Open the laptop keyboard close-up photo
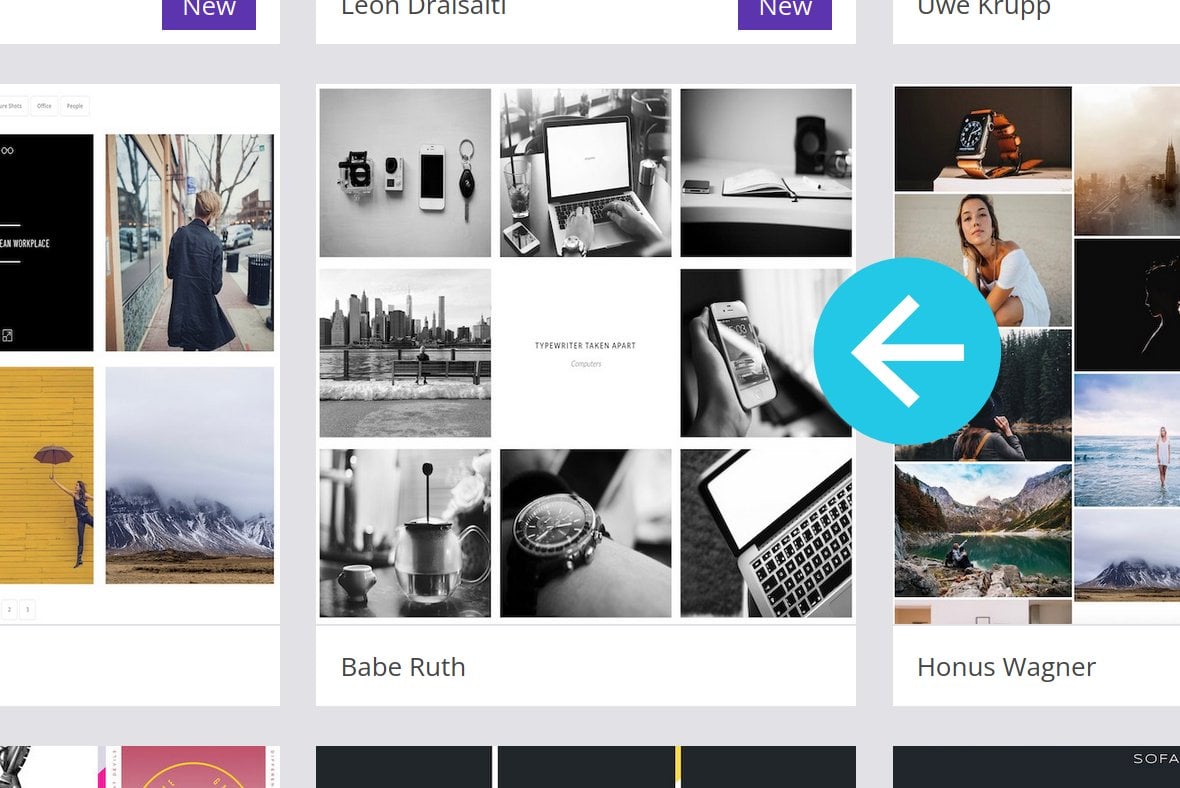The width and height of the screenshot is (1180, 788). [766, 533]
